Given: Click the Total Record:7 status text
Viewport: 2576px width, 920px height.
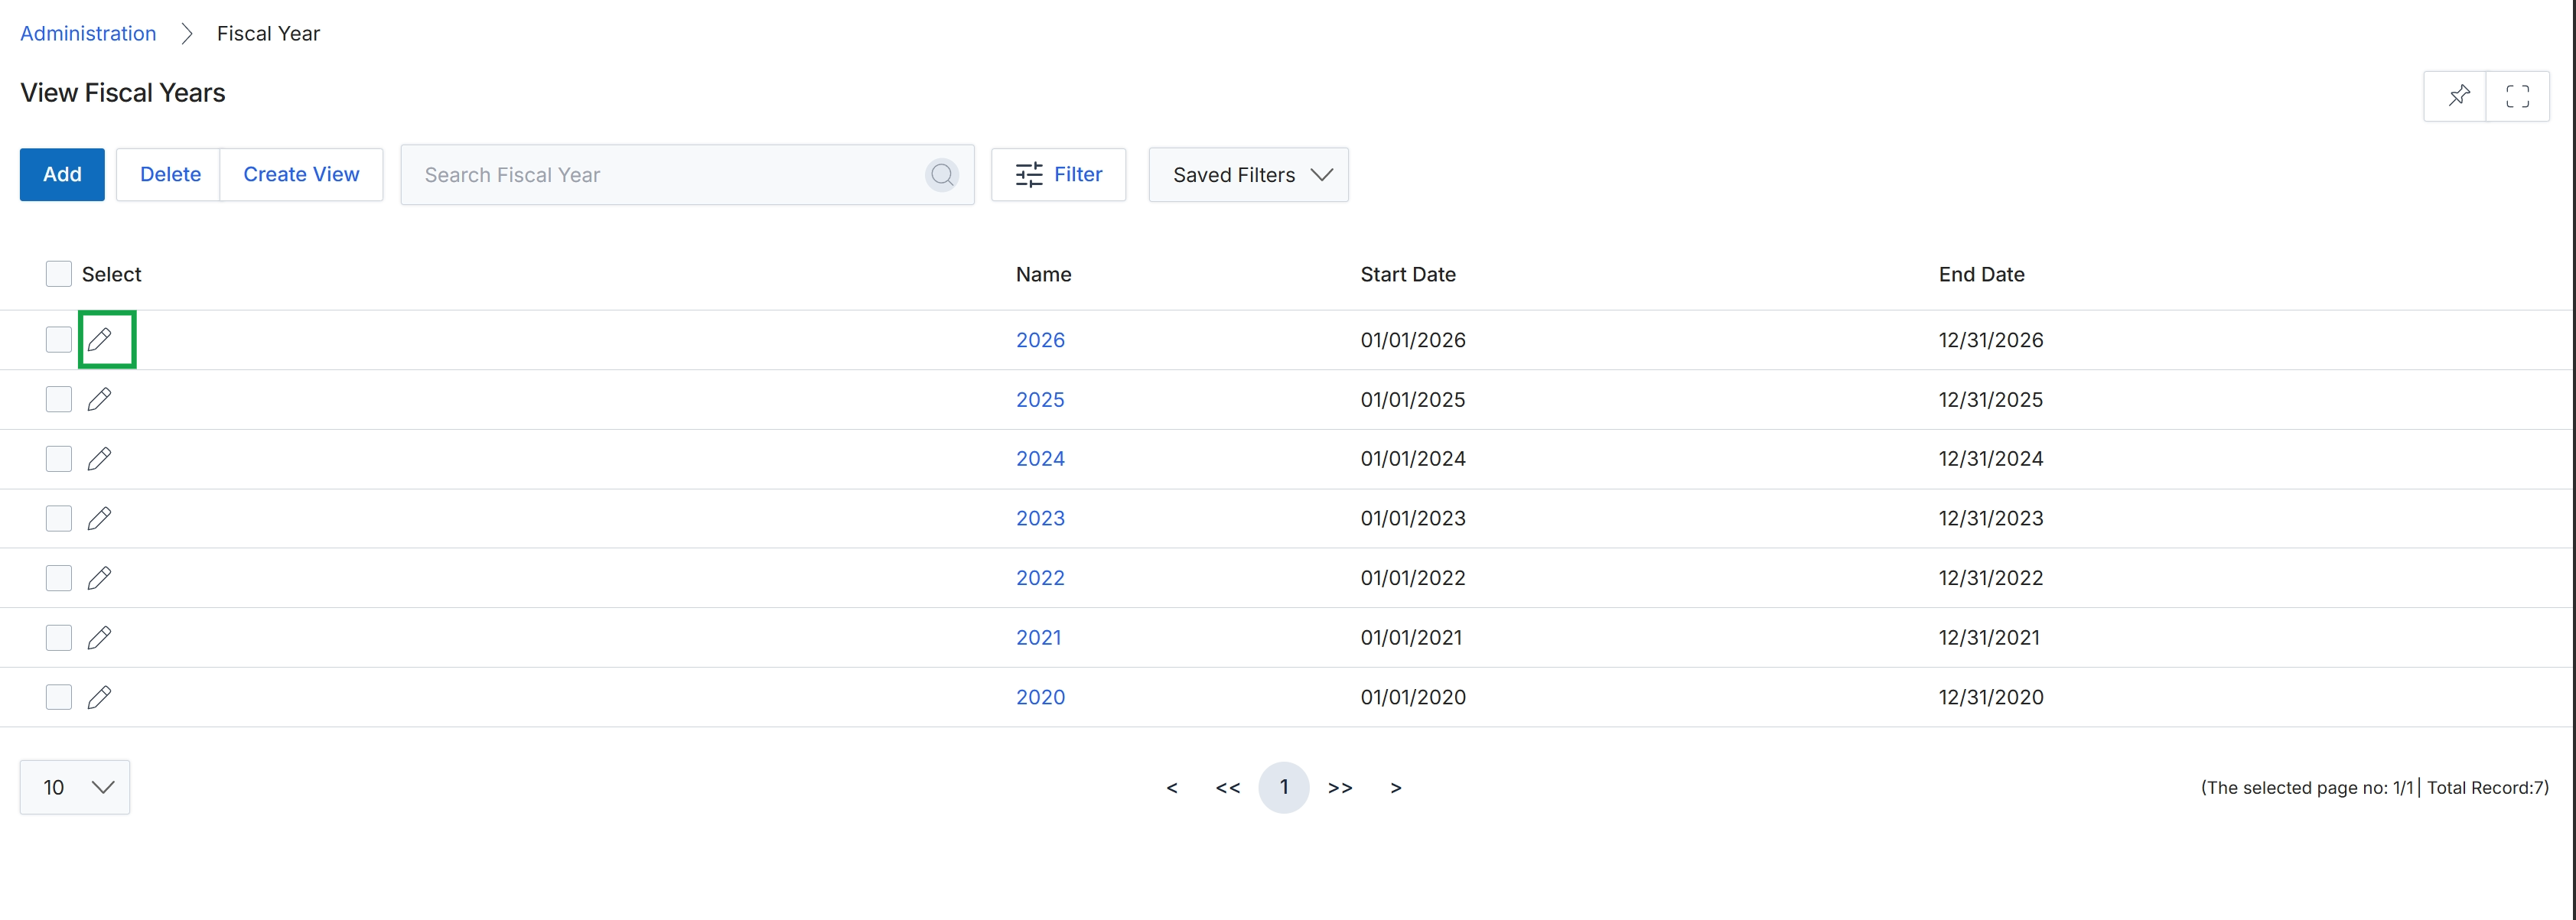Looking at the screenshot, I should [x=2487, y=788].
